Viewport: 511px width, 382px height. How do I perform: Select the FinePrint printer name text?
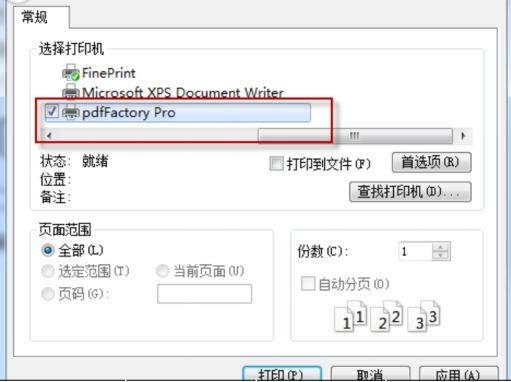(x=109, y=73)
